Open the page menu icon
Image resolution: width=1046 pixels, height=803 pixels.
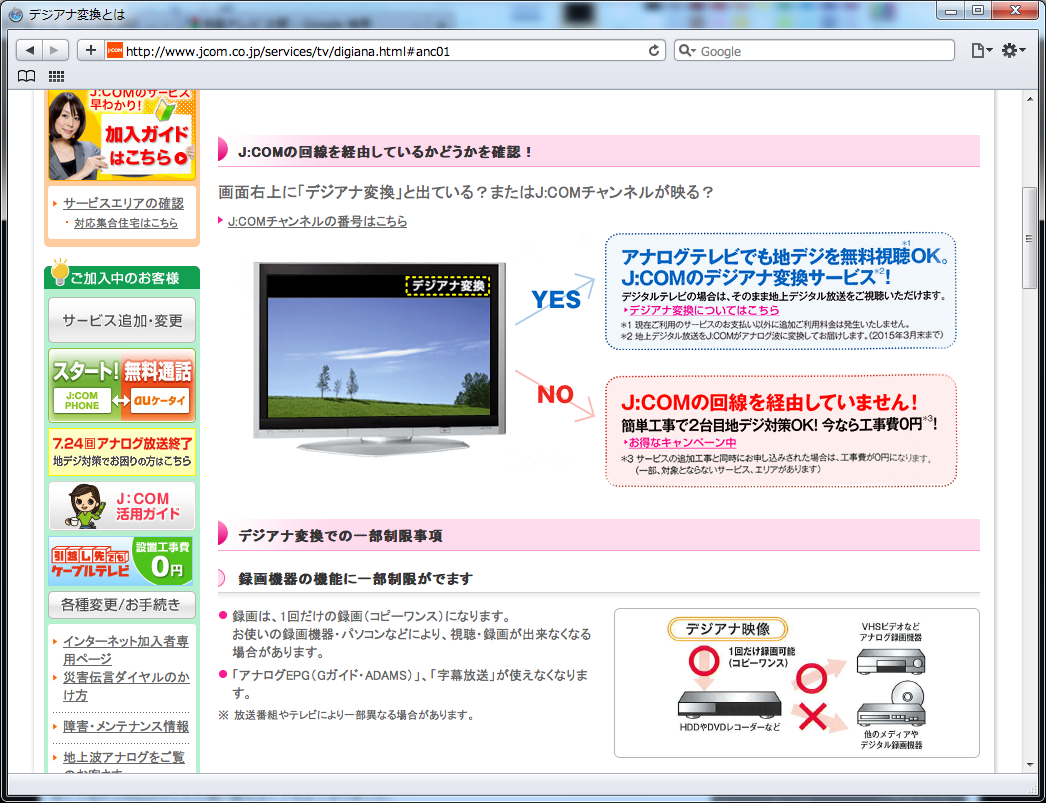pos(981,51)
